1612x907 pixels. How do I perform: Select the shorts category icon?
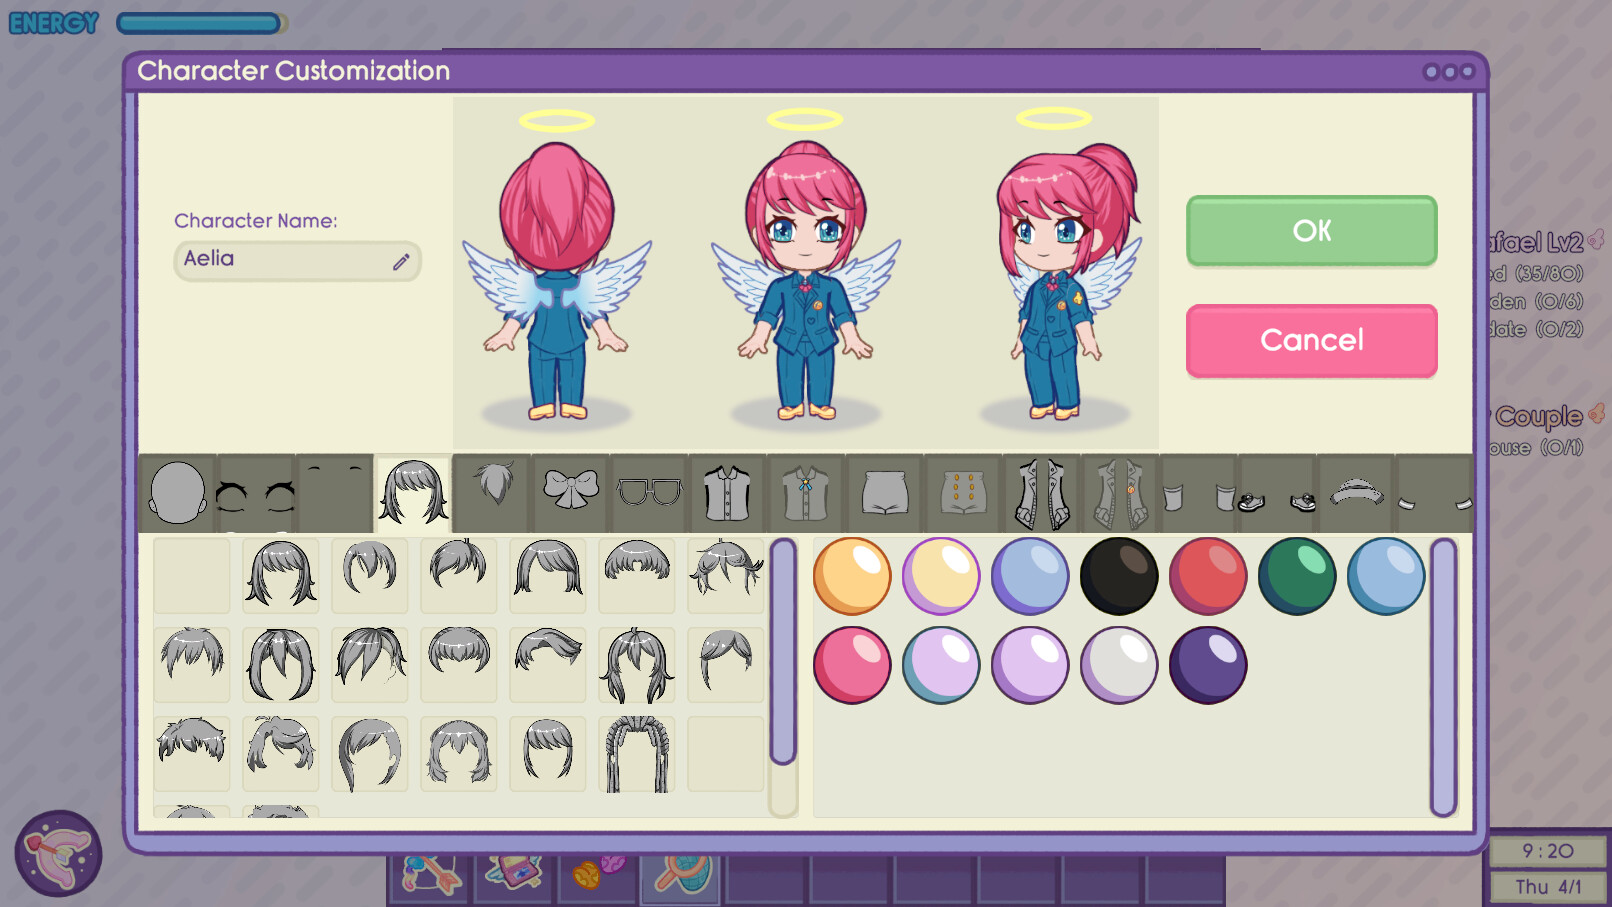884,490
